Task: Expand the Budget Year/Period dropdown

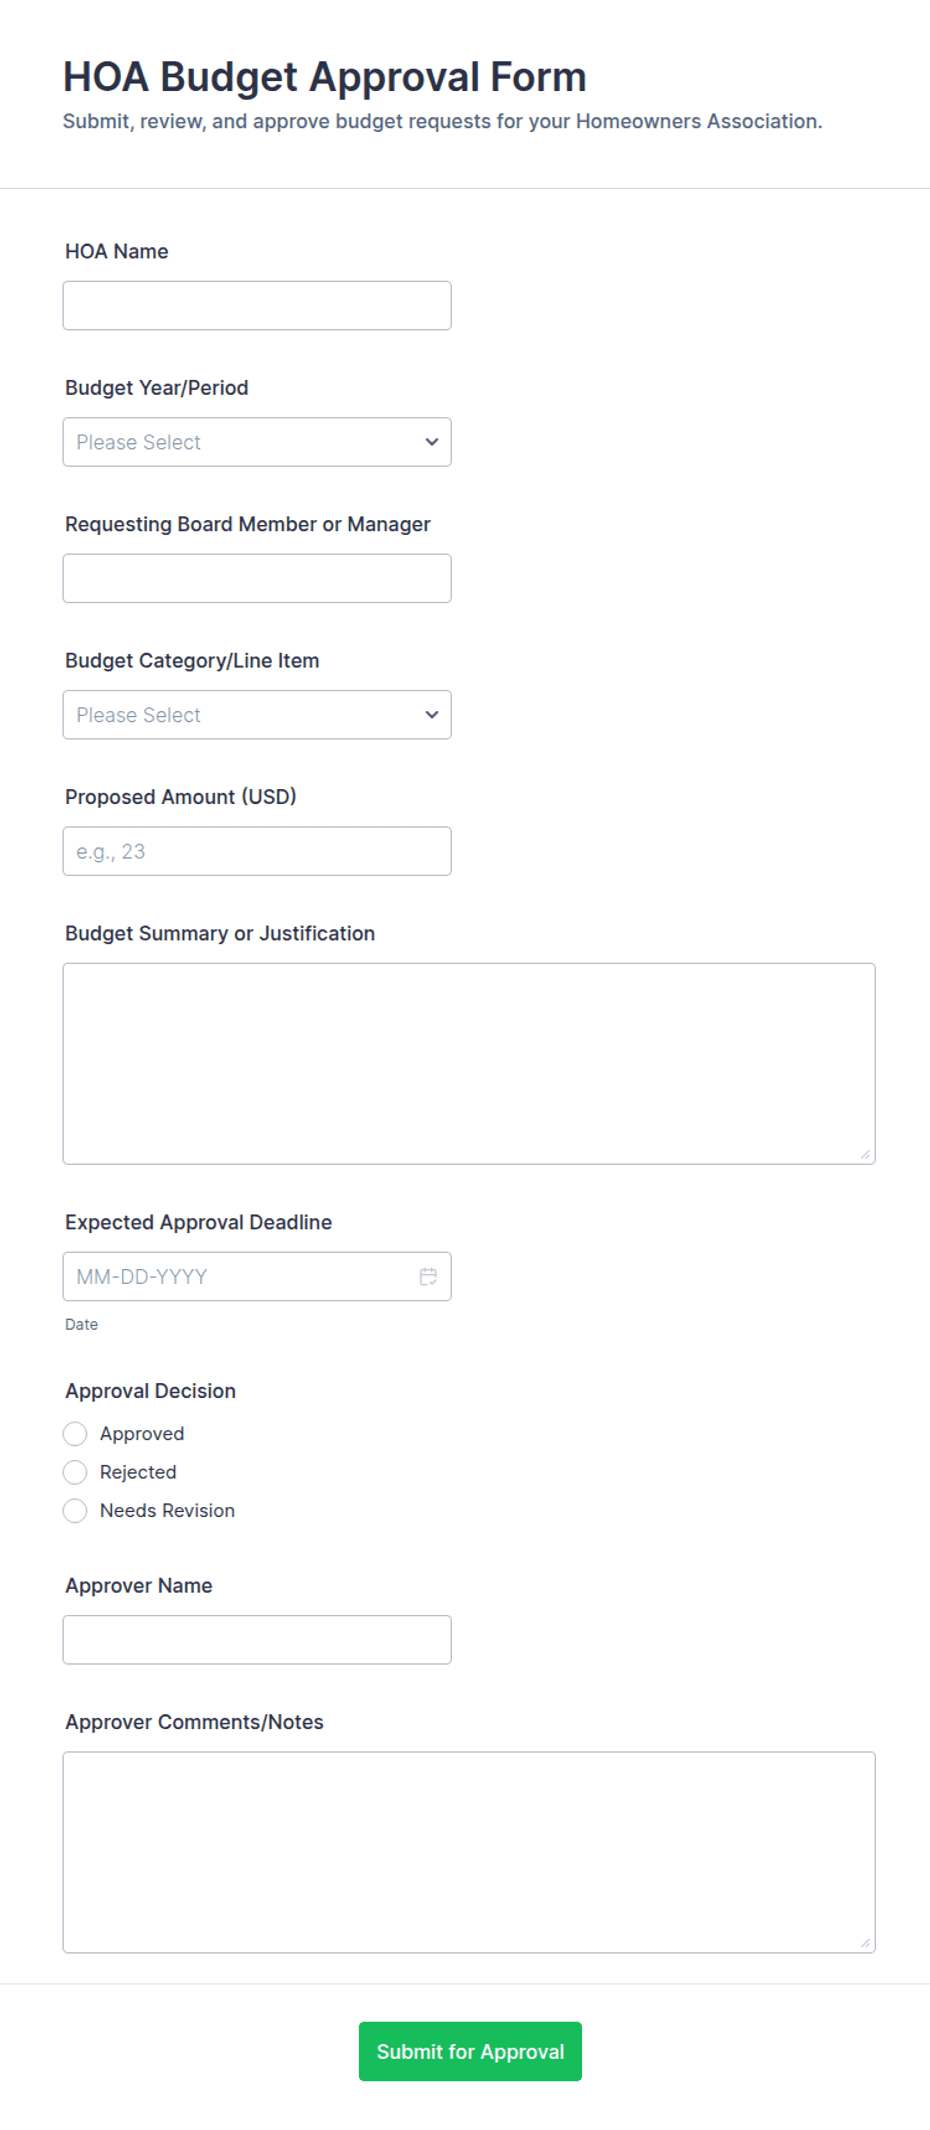Action: (x=257, y=442)
